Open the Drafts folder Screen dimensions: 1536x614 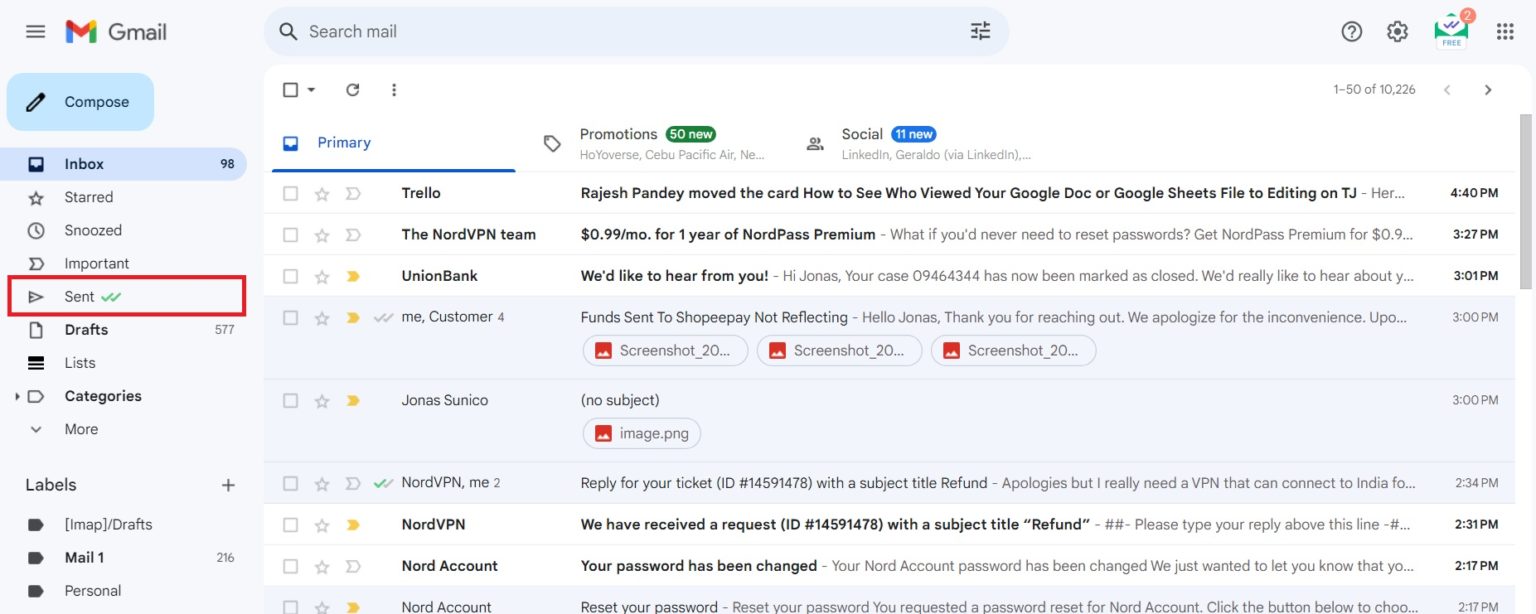[x=86, y=329]
